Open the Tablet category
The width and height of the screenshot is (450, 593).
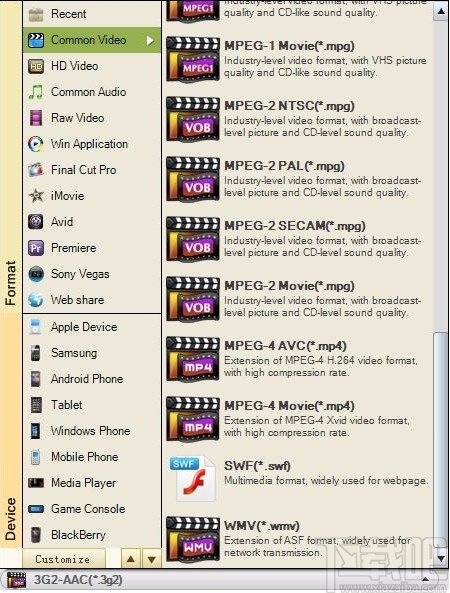coord(92,405)
